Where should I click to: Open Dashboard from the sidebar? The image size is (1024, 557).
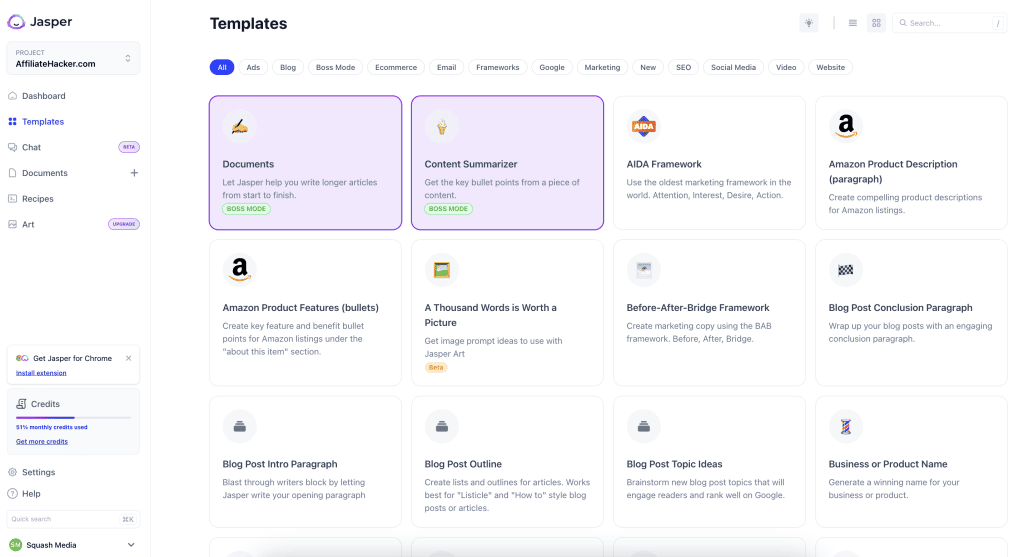pyautogui.click(x=44, y=96)
